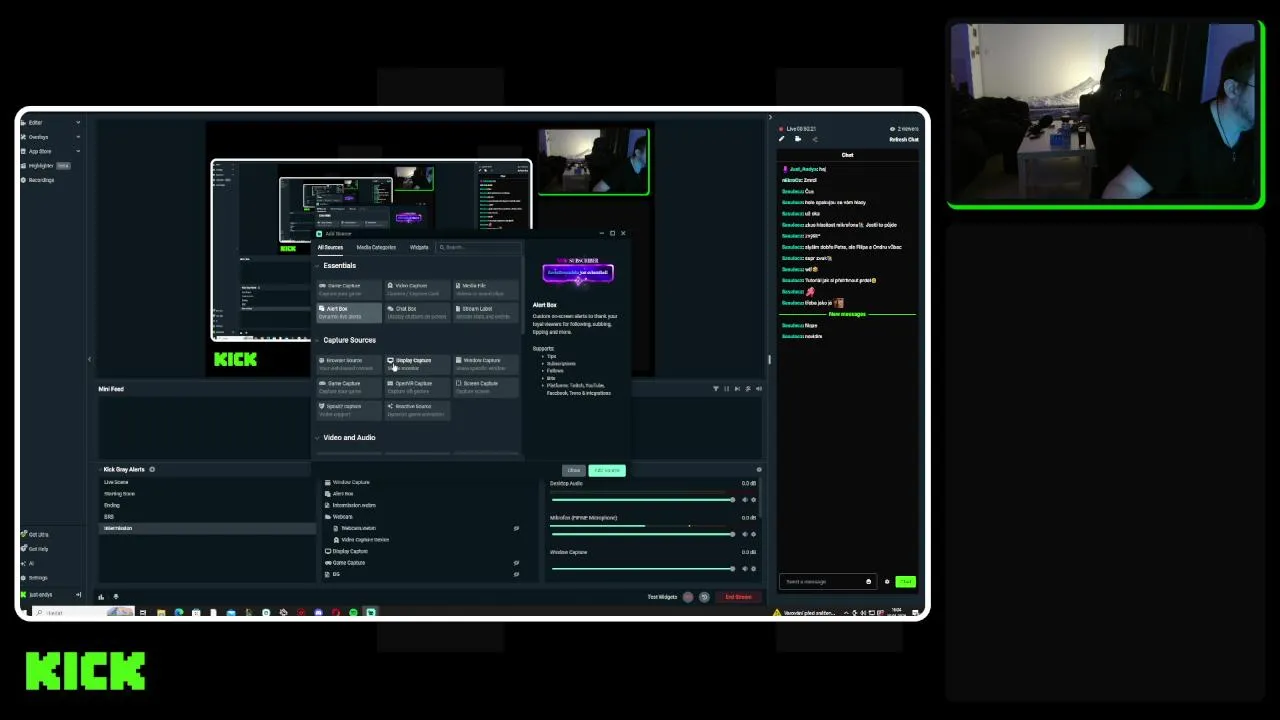The image size is (1280, 720).
Task: Click Test Widgets
Action: tap(662, 597)
